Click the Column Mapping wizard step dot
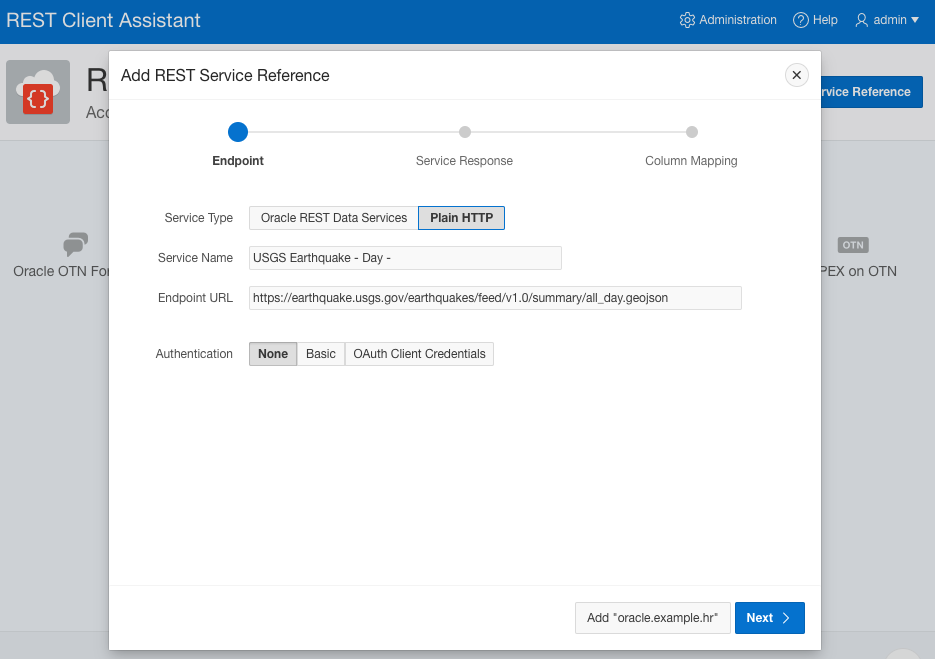 point(691,131)
